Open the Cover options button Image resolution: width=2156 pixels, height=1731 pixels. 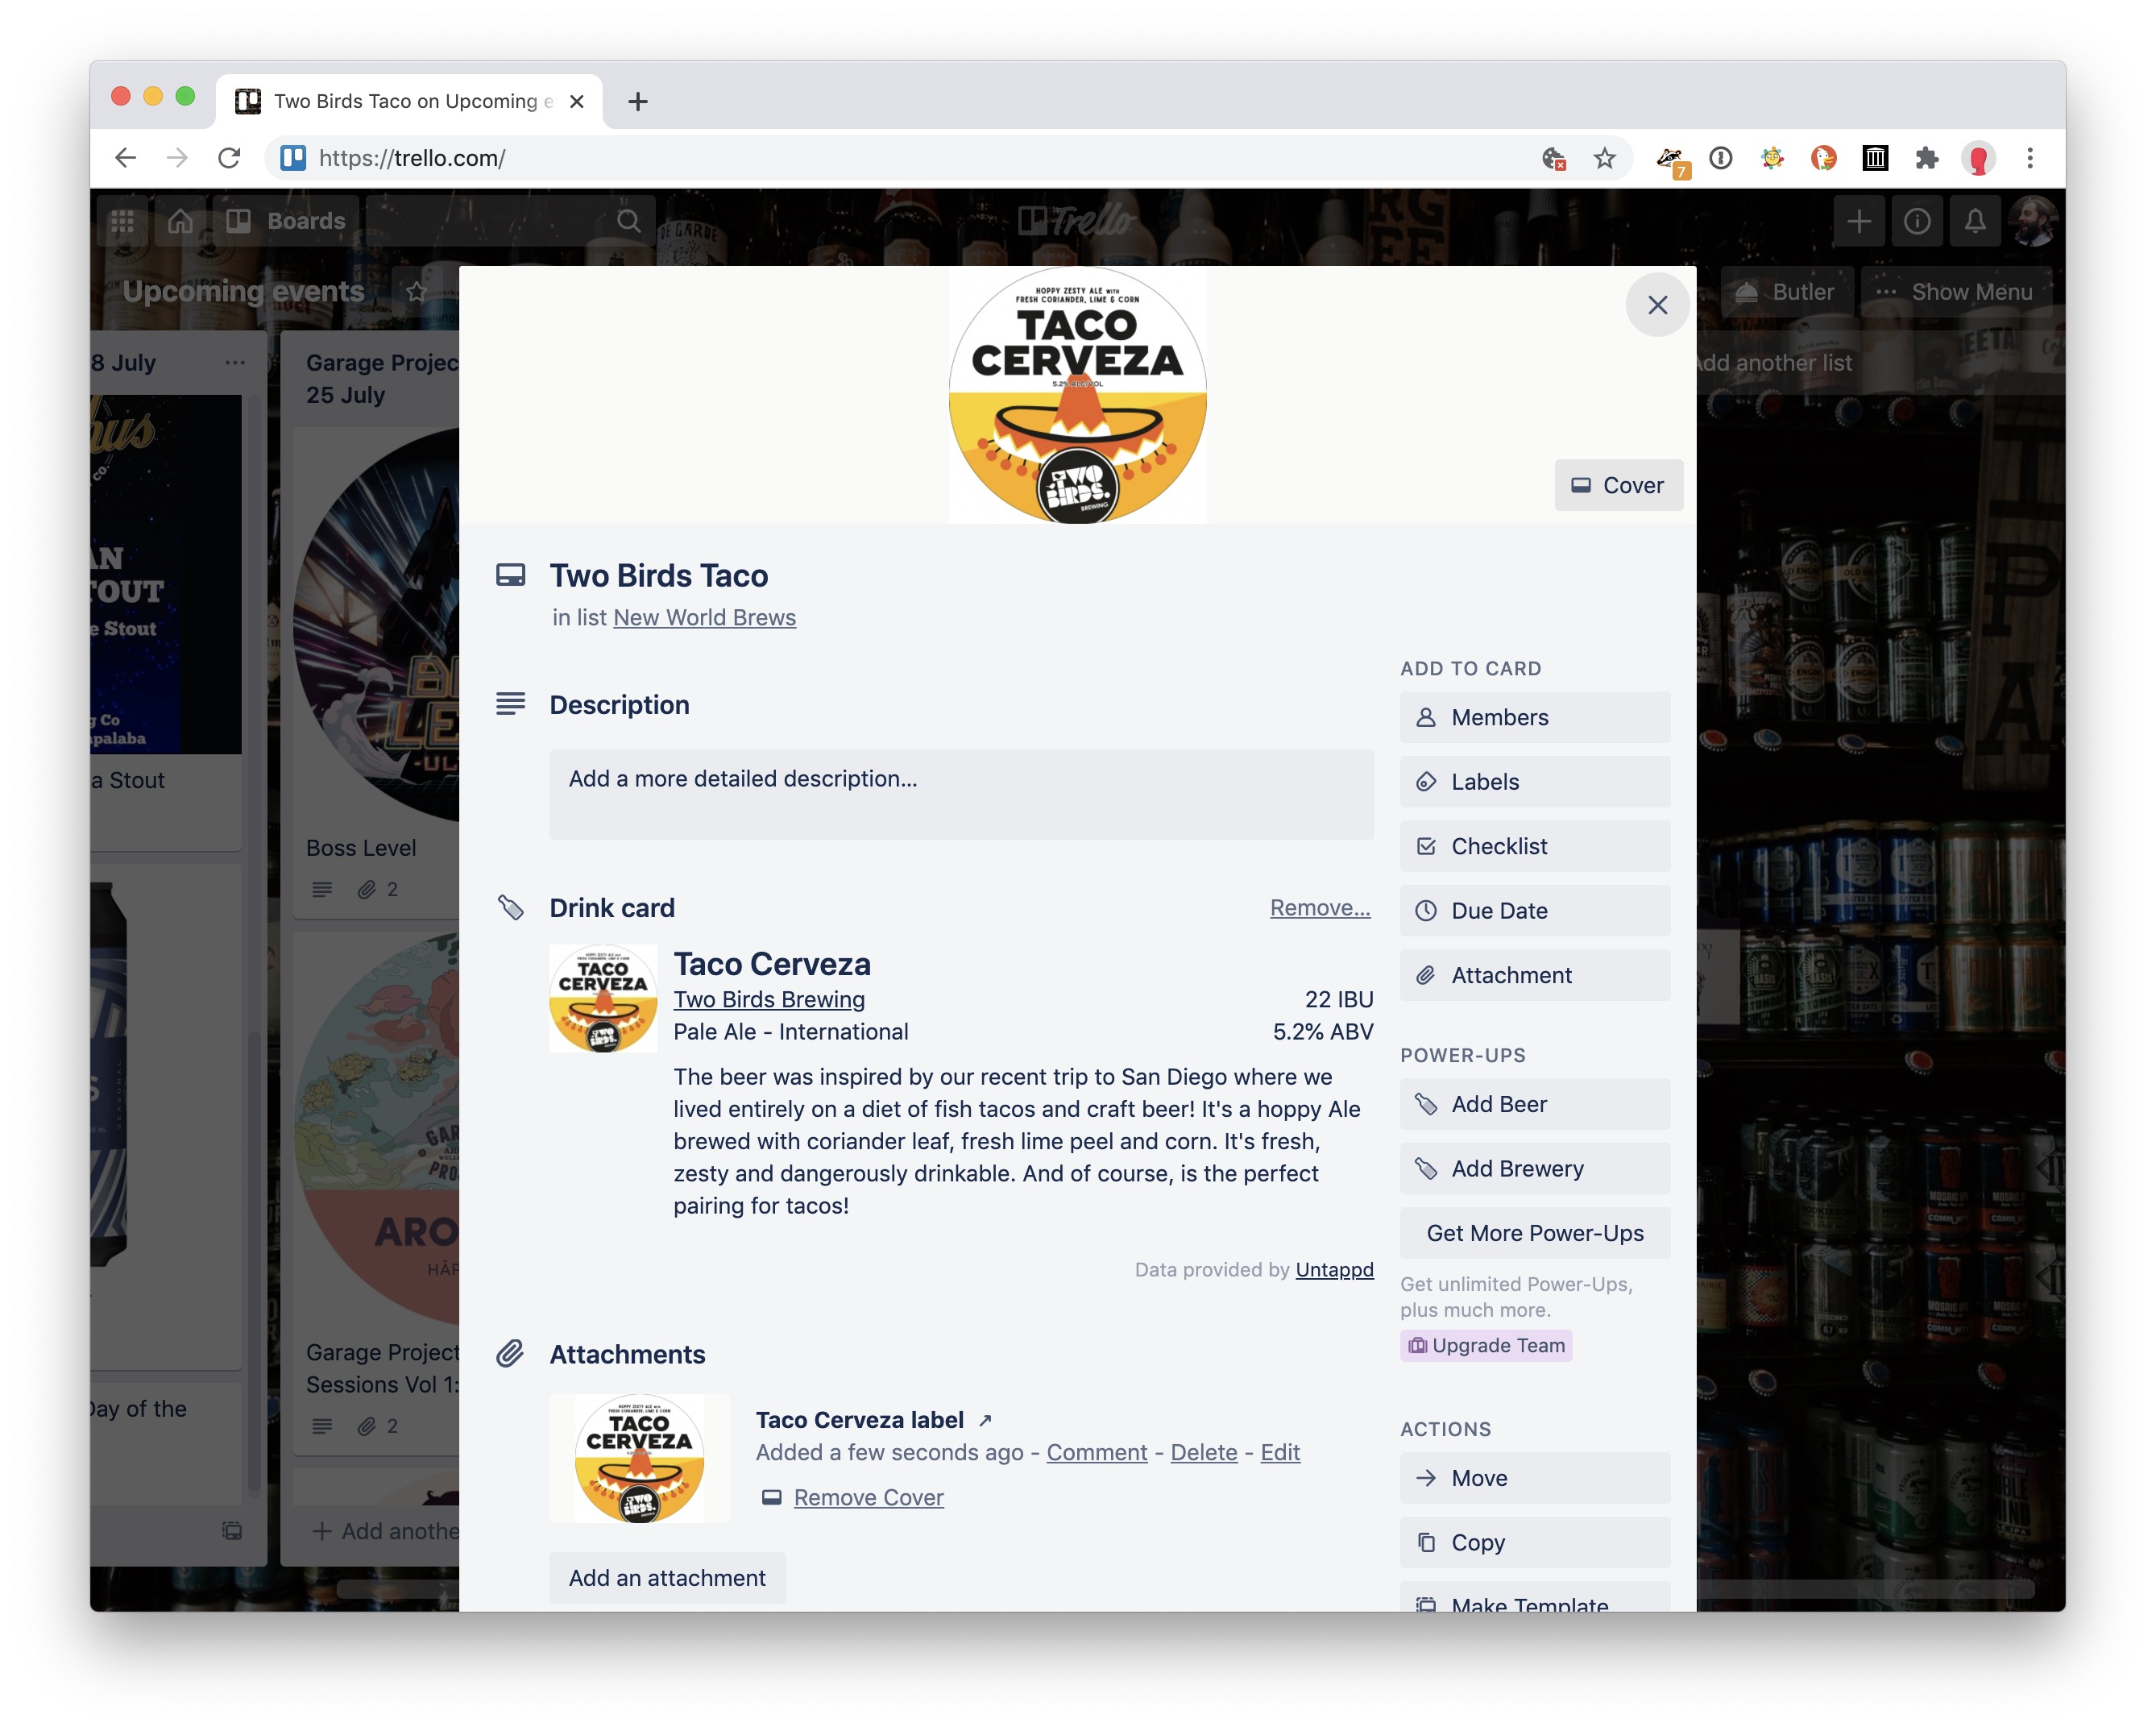[1617, 485]
